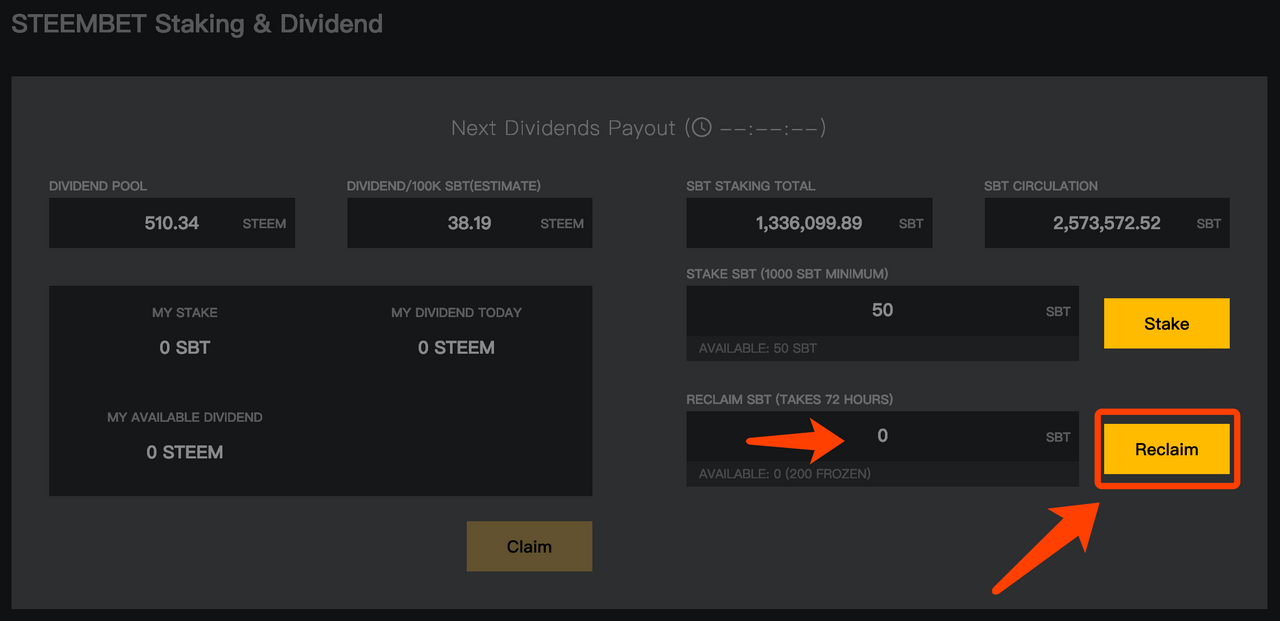Click the My Stake 0 SBT value
The height and width of the screenshot is (621, 1280).
pyautogui.click(x=185, y=348)
